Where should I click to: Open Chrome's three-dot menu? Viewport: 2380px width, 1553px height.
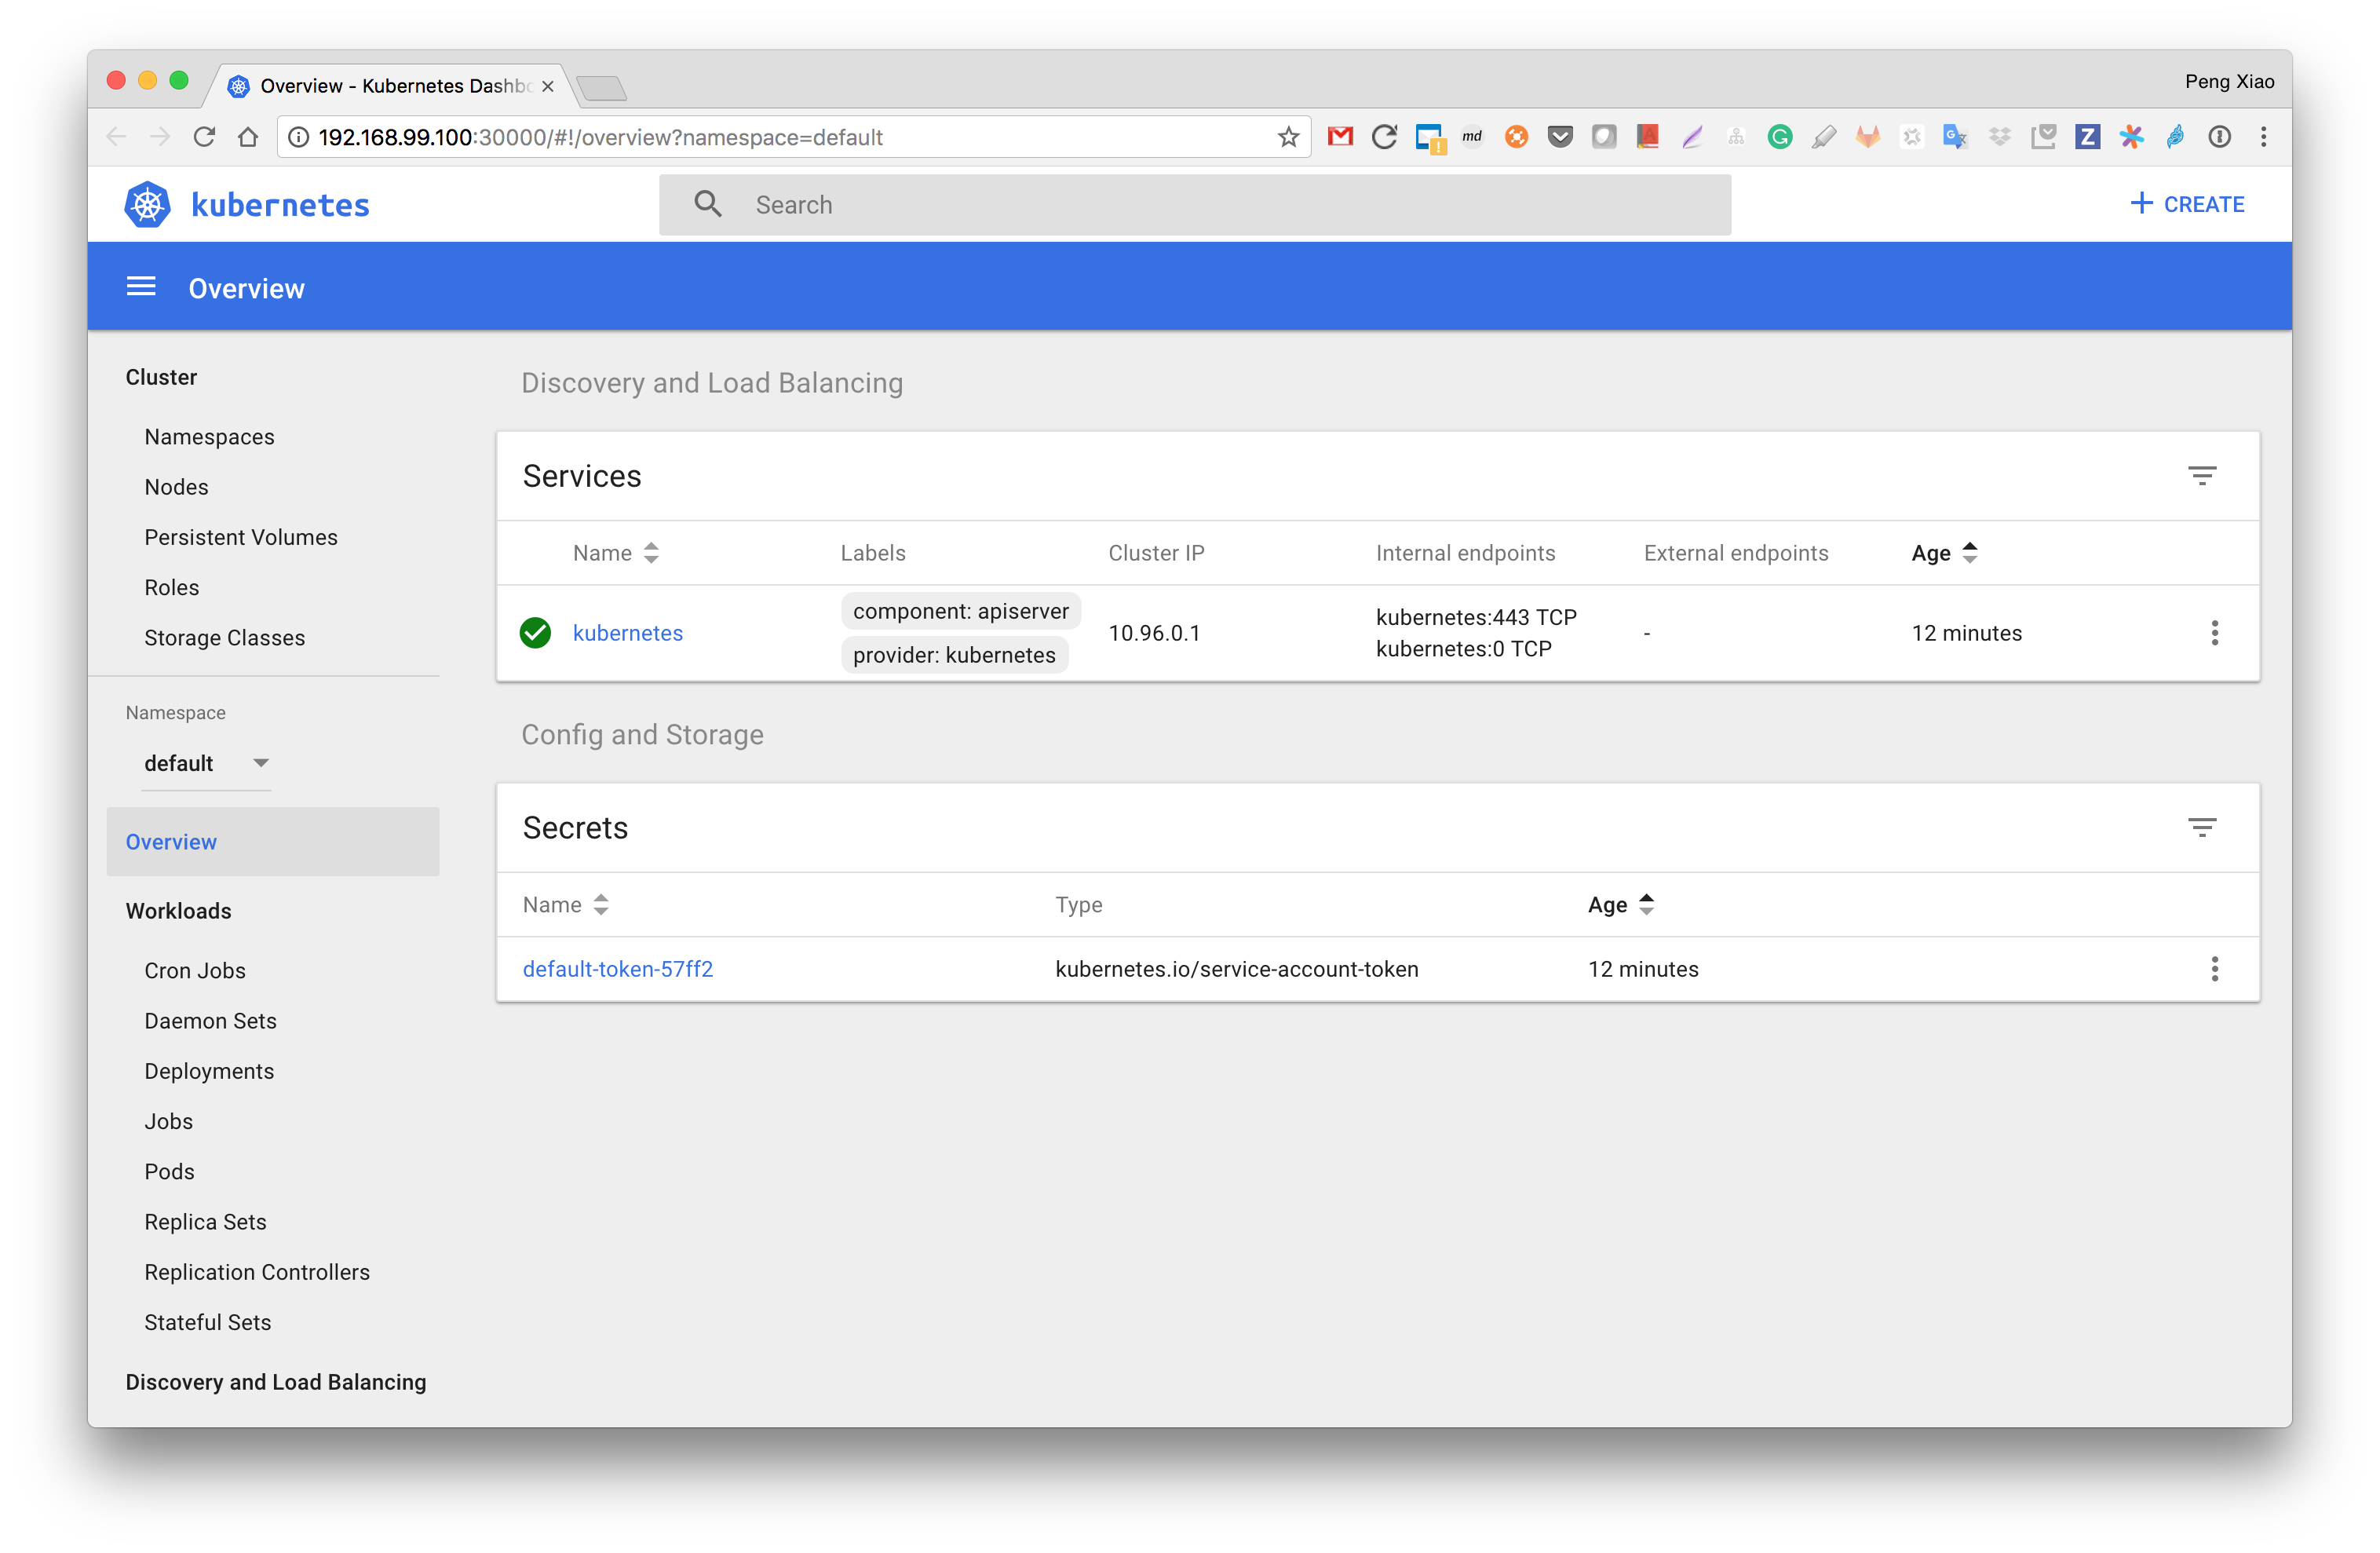2263,137
